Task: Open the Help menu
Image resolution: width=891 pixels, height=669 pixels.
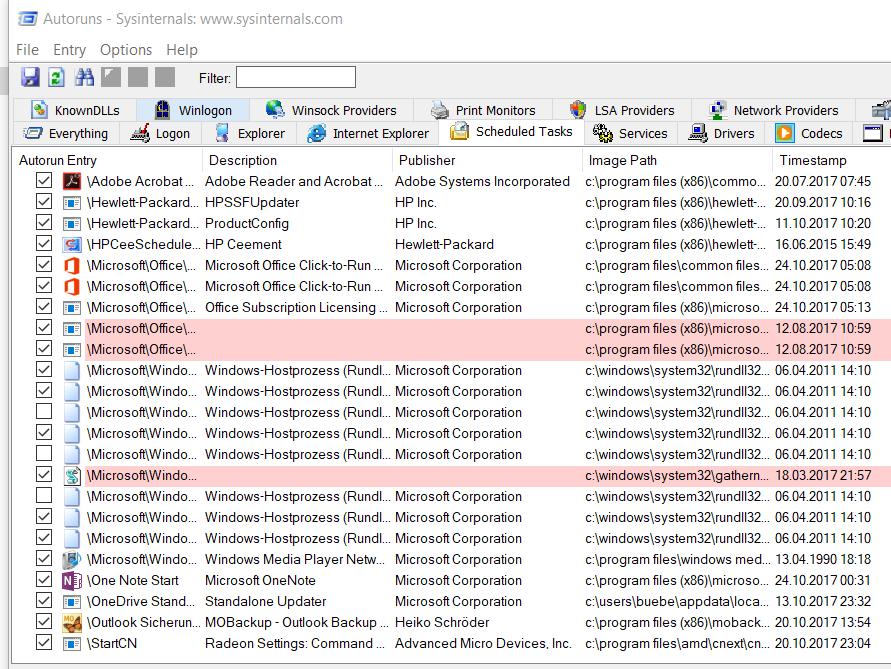Action: 182,50
